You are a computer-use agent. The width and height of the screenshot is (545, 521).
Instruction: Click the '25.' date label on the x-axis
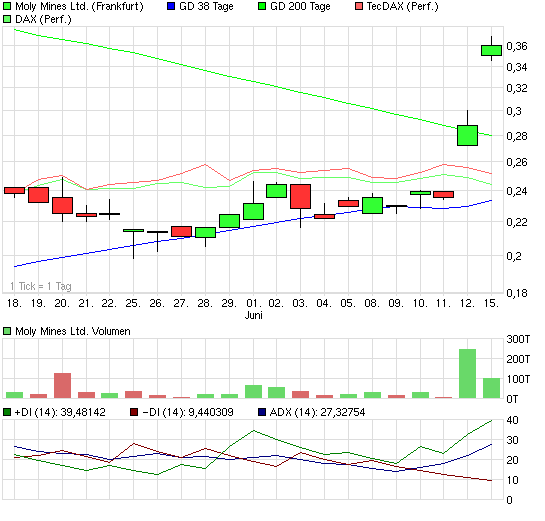[133, 303]
